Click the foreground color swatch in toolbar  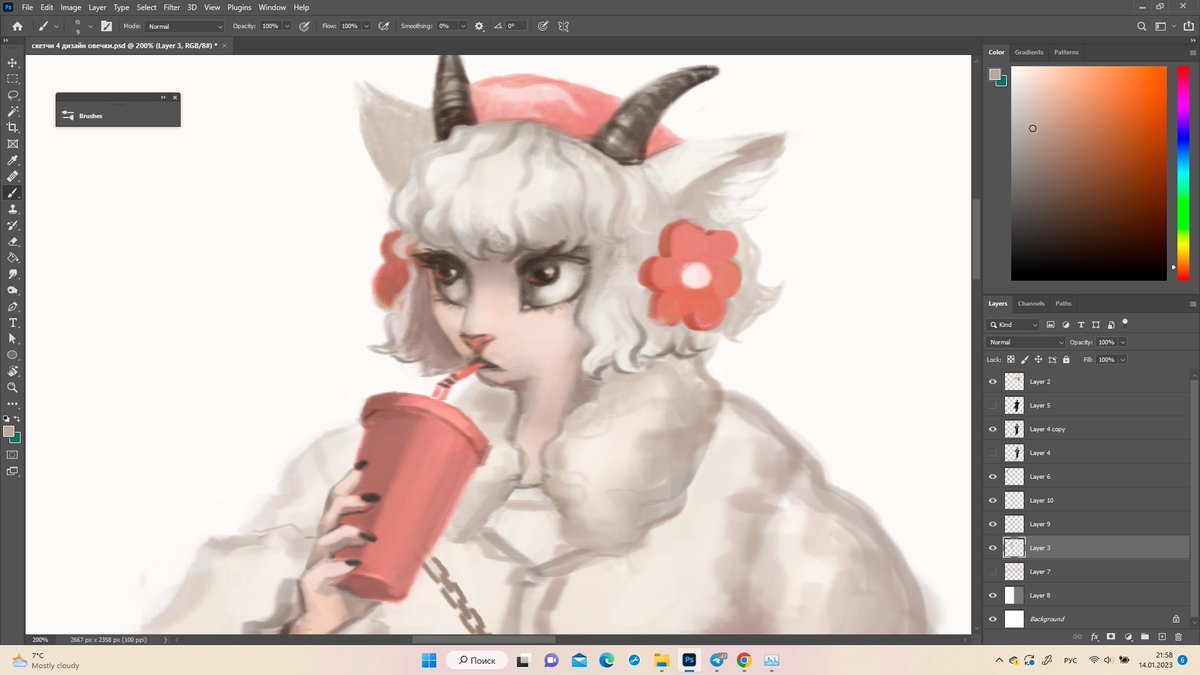pos(9,431)
